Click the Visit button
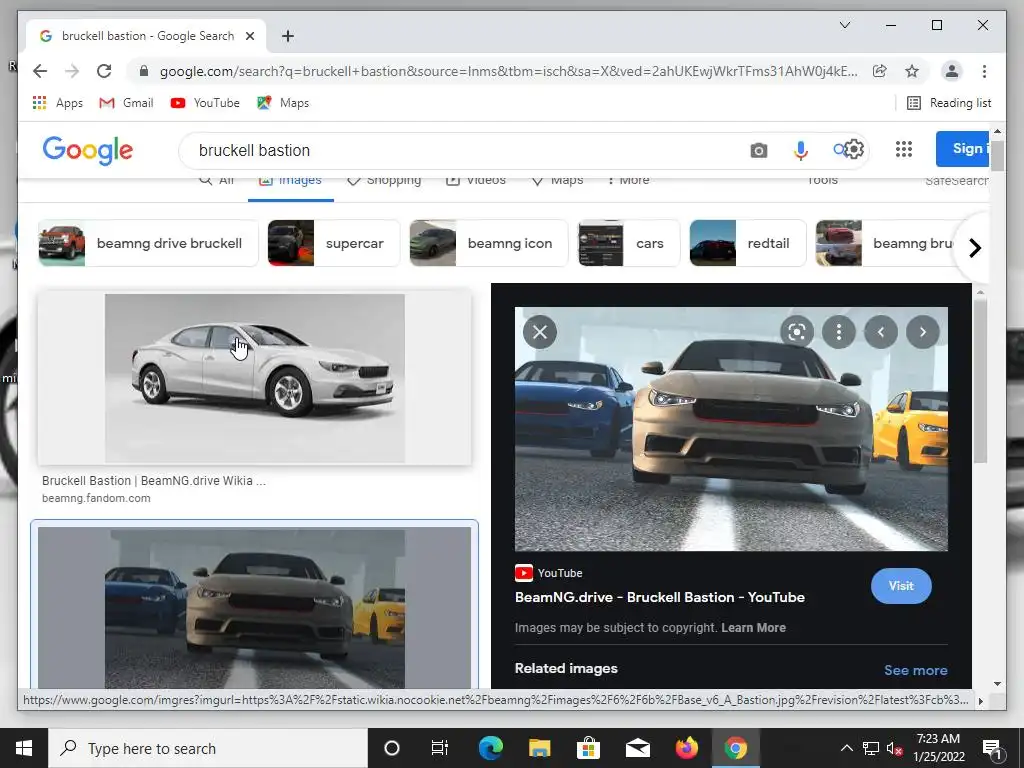 pos(901,586)
